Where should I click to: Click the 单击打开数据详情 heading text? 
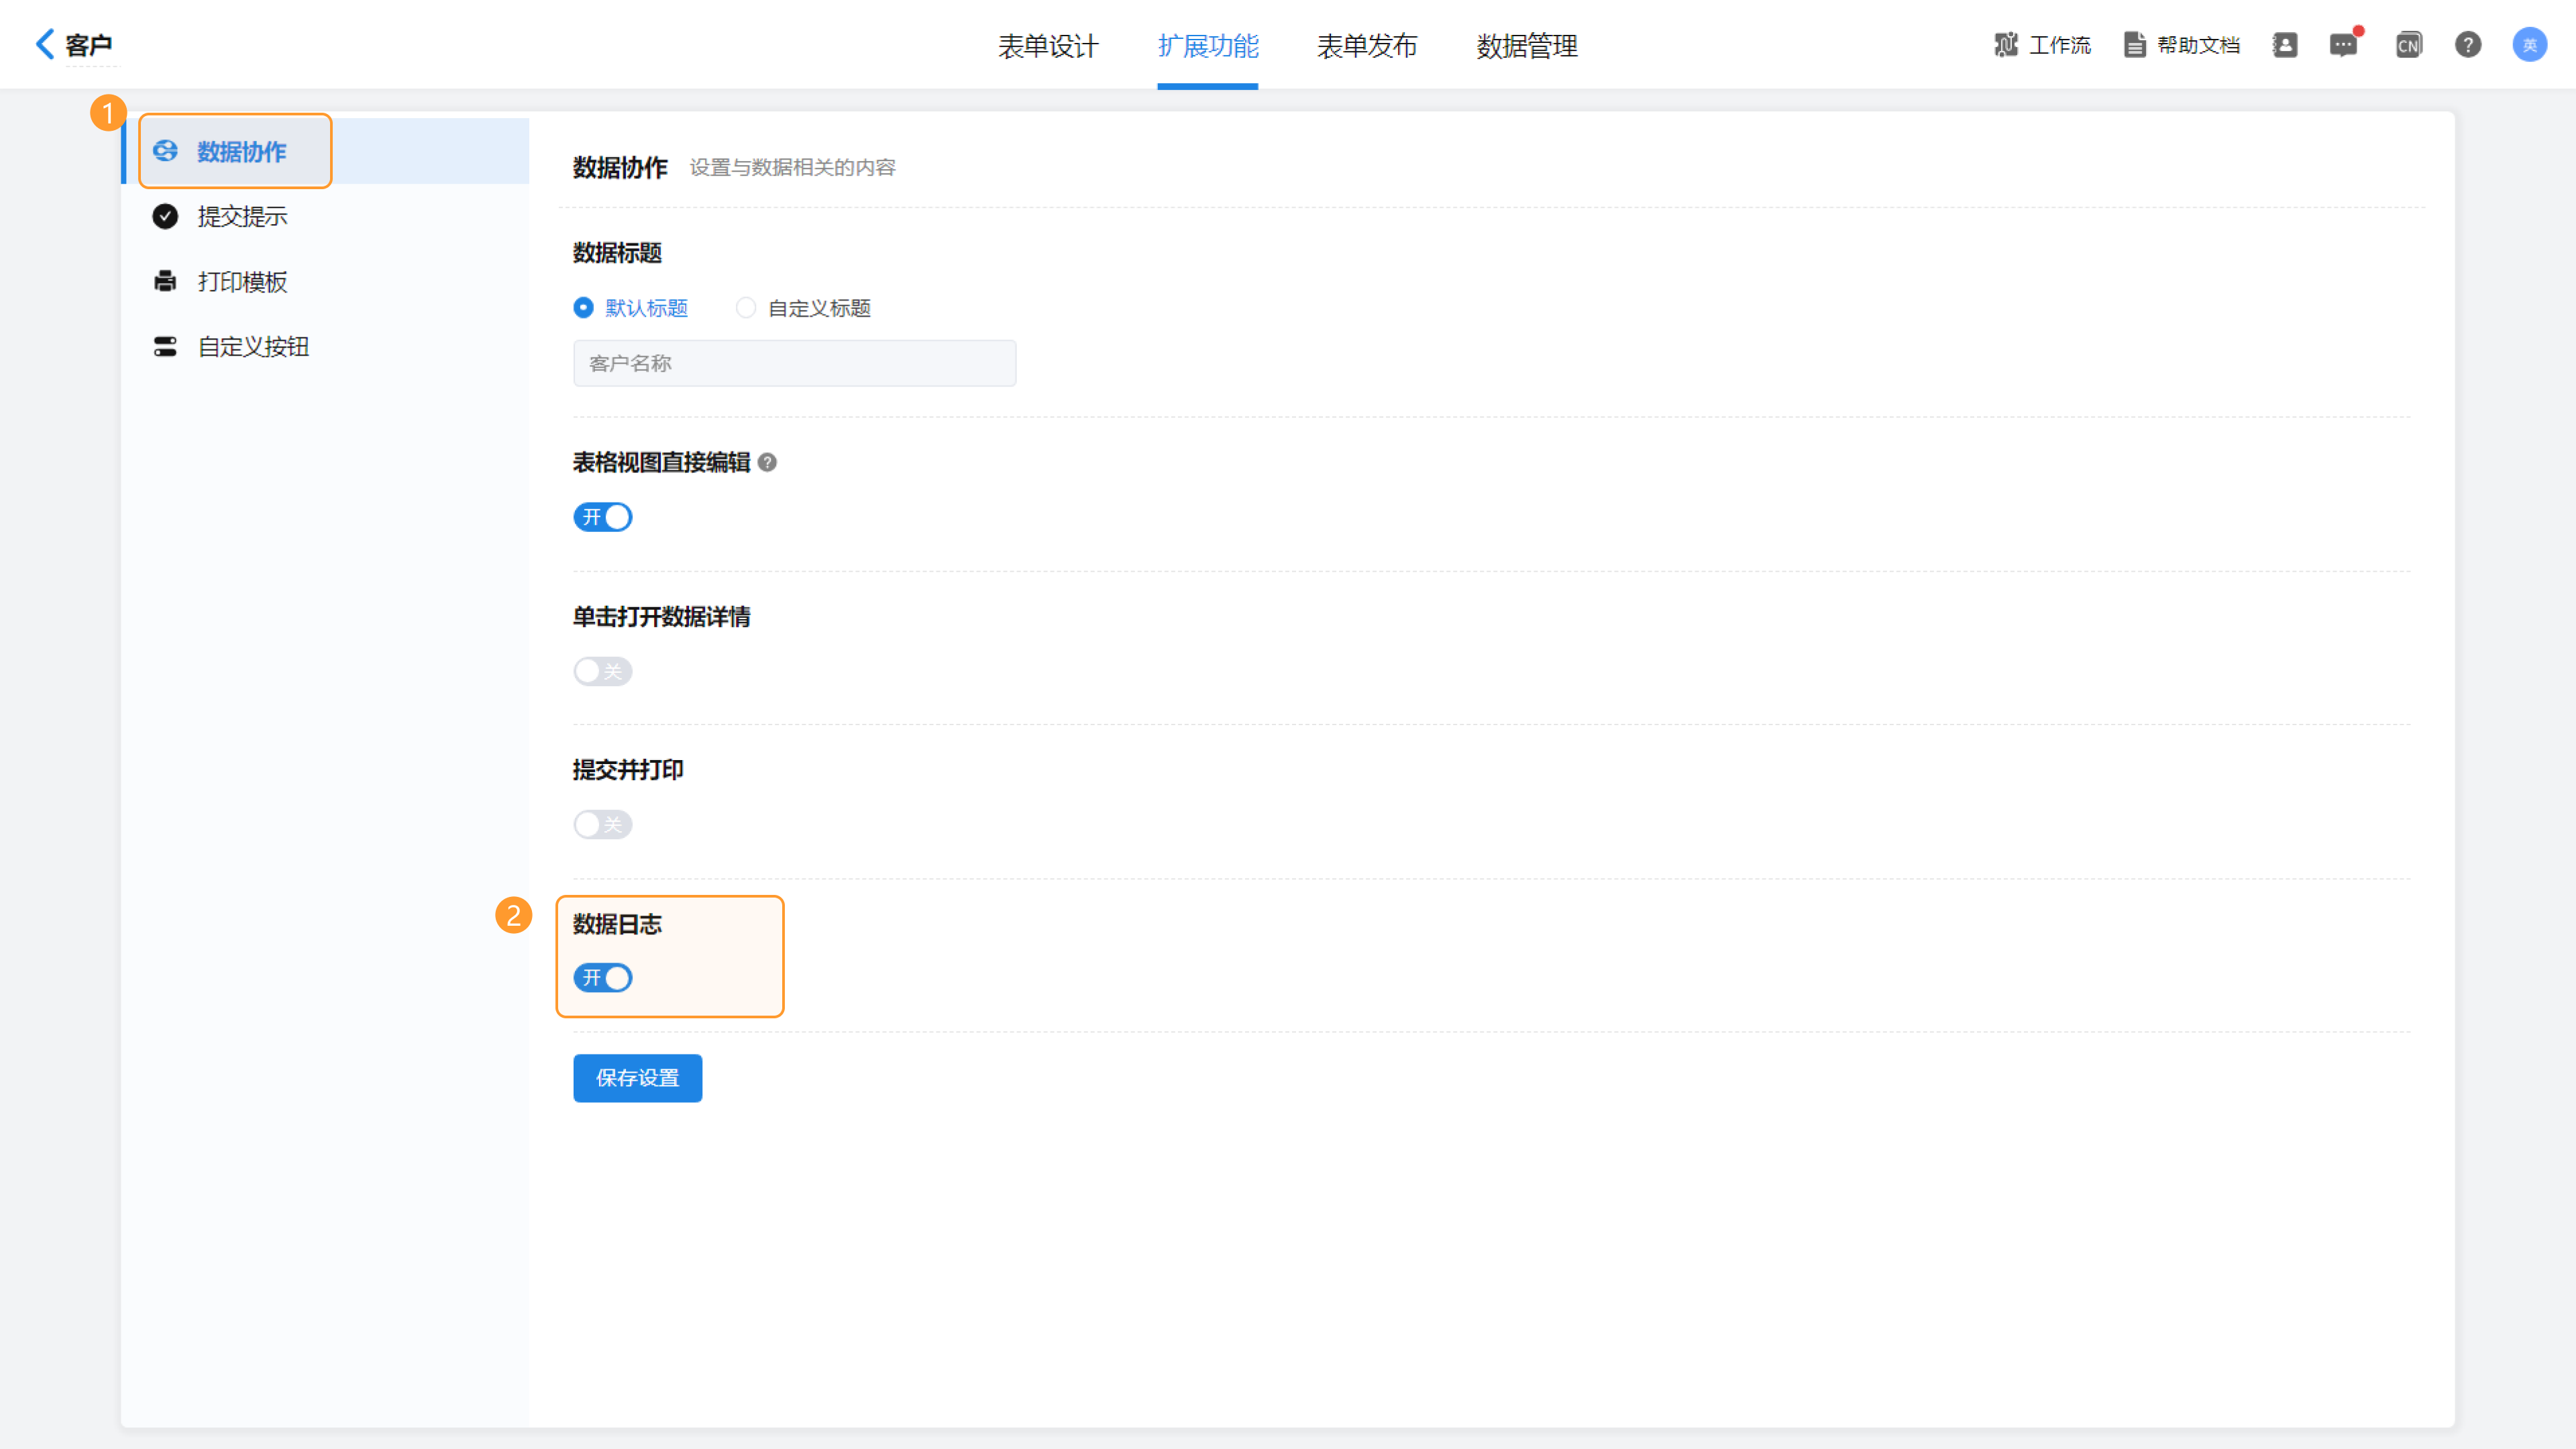(661, 617)
